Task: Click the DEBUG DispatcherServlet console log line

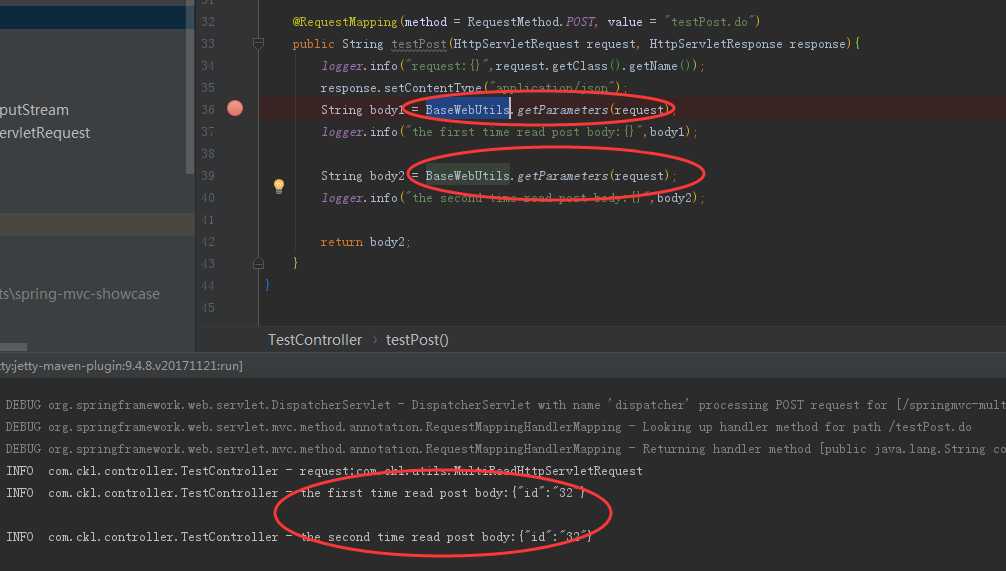Action: [x=506, y=405]
